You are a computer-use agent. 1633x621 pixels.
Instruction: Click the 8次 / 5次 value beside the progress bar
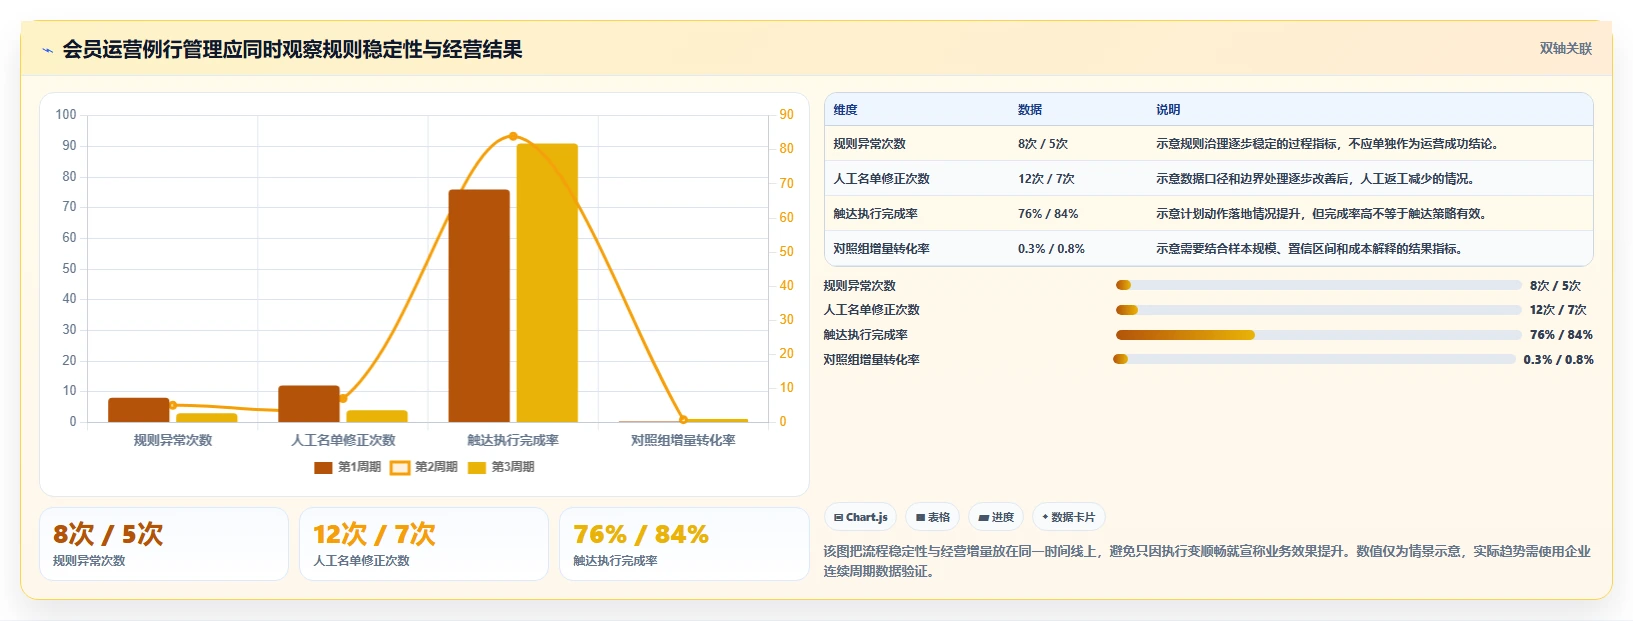[x=1555, y=286]
